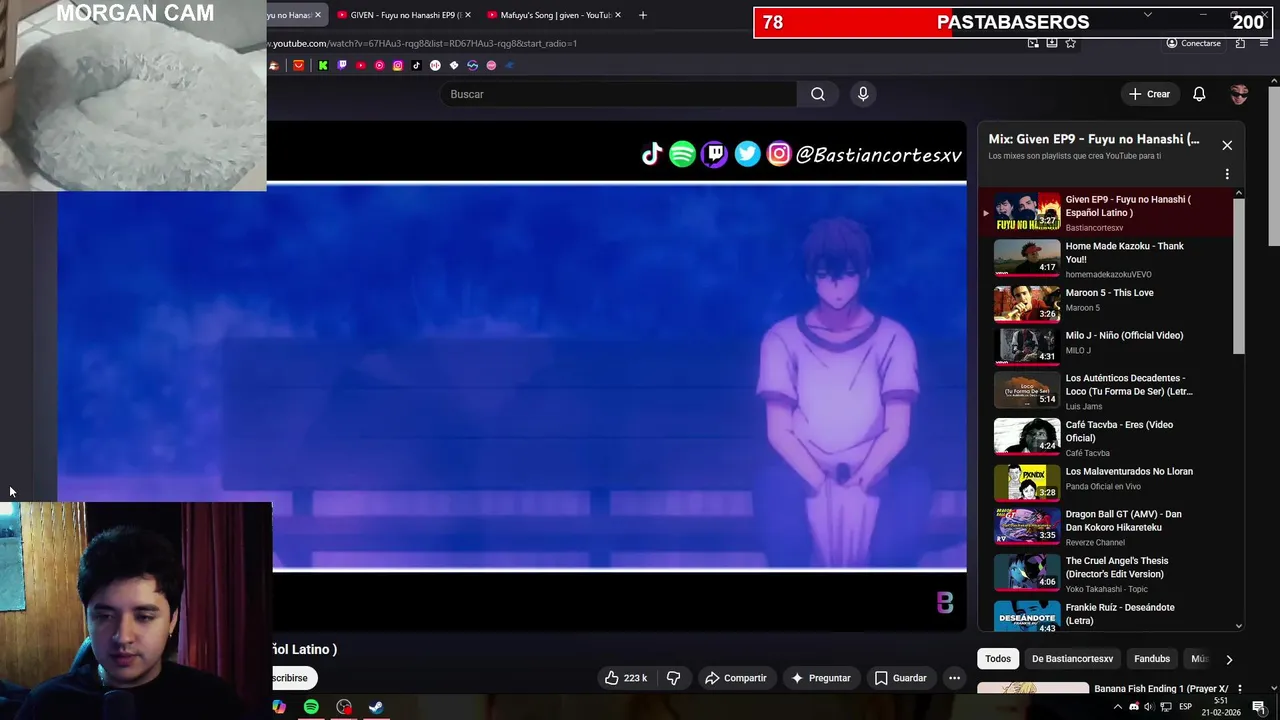The width and height of the screenshot is (1280, 720).
Task: Open YouTube notifications bell
Action: (x=1199, y=94)
